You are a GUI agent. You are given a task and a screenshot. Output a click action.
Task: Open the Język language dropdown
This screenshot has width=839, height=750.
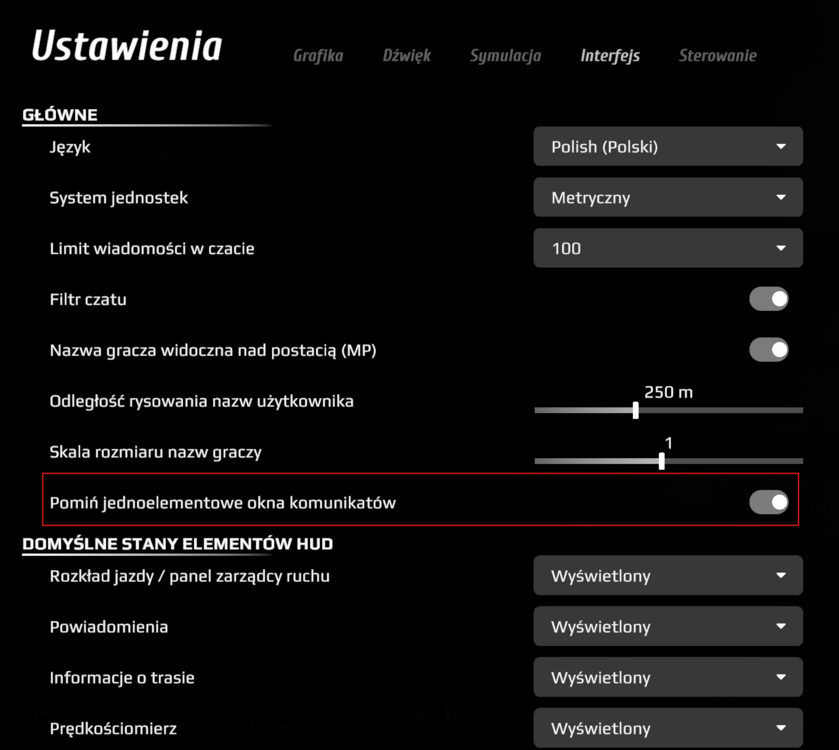pos(667,147)
